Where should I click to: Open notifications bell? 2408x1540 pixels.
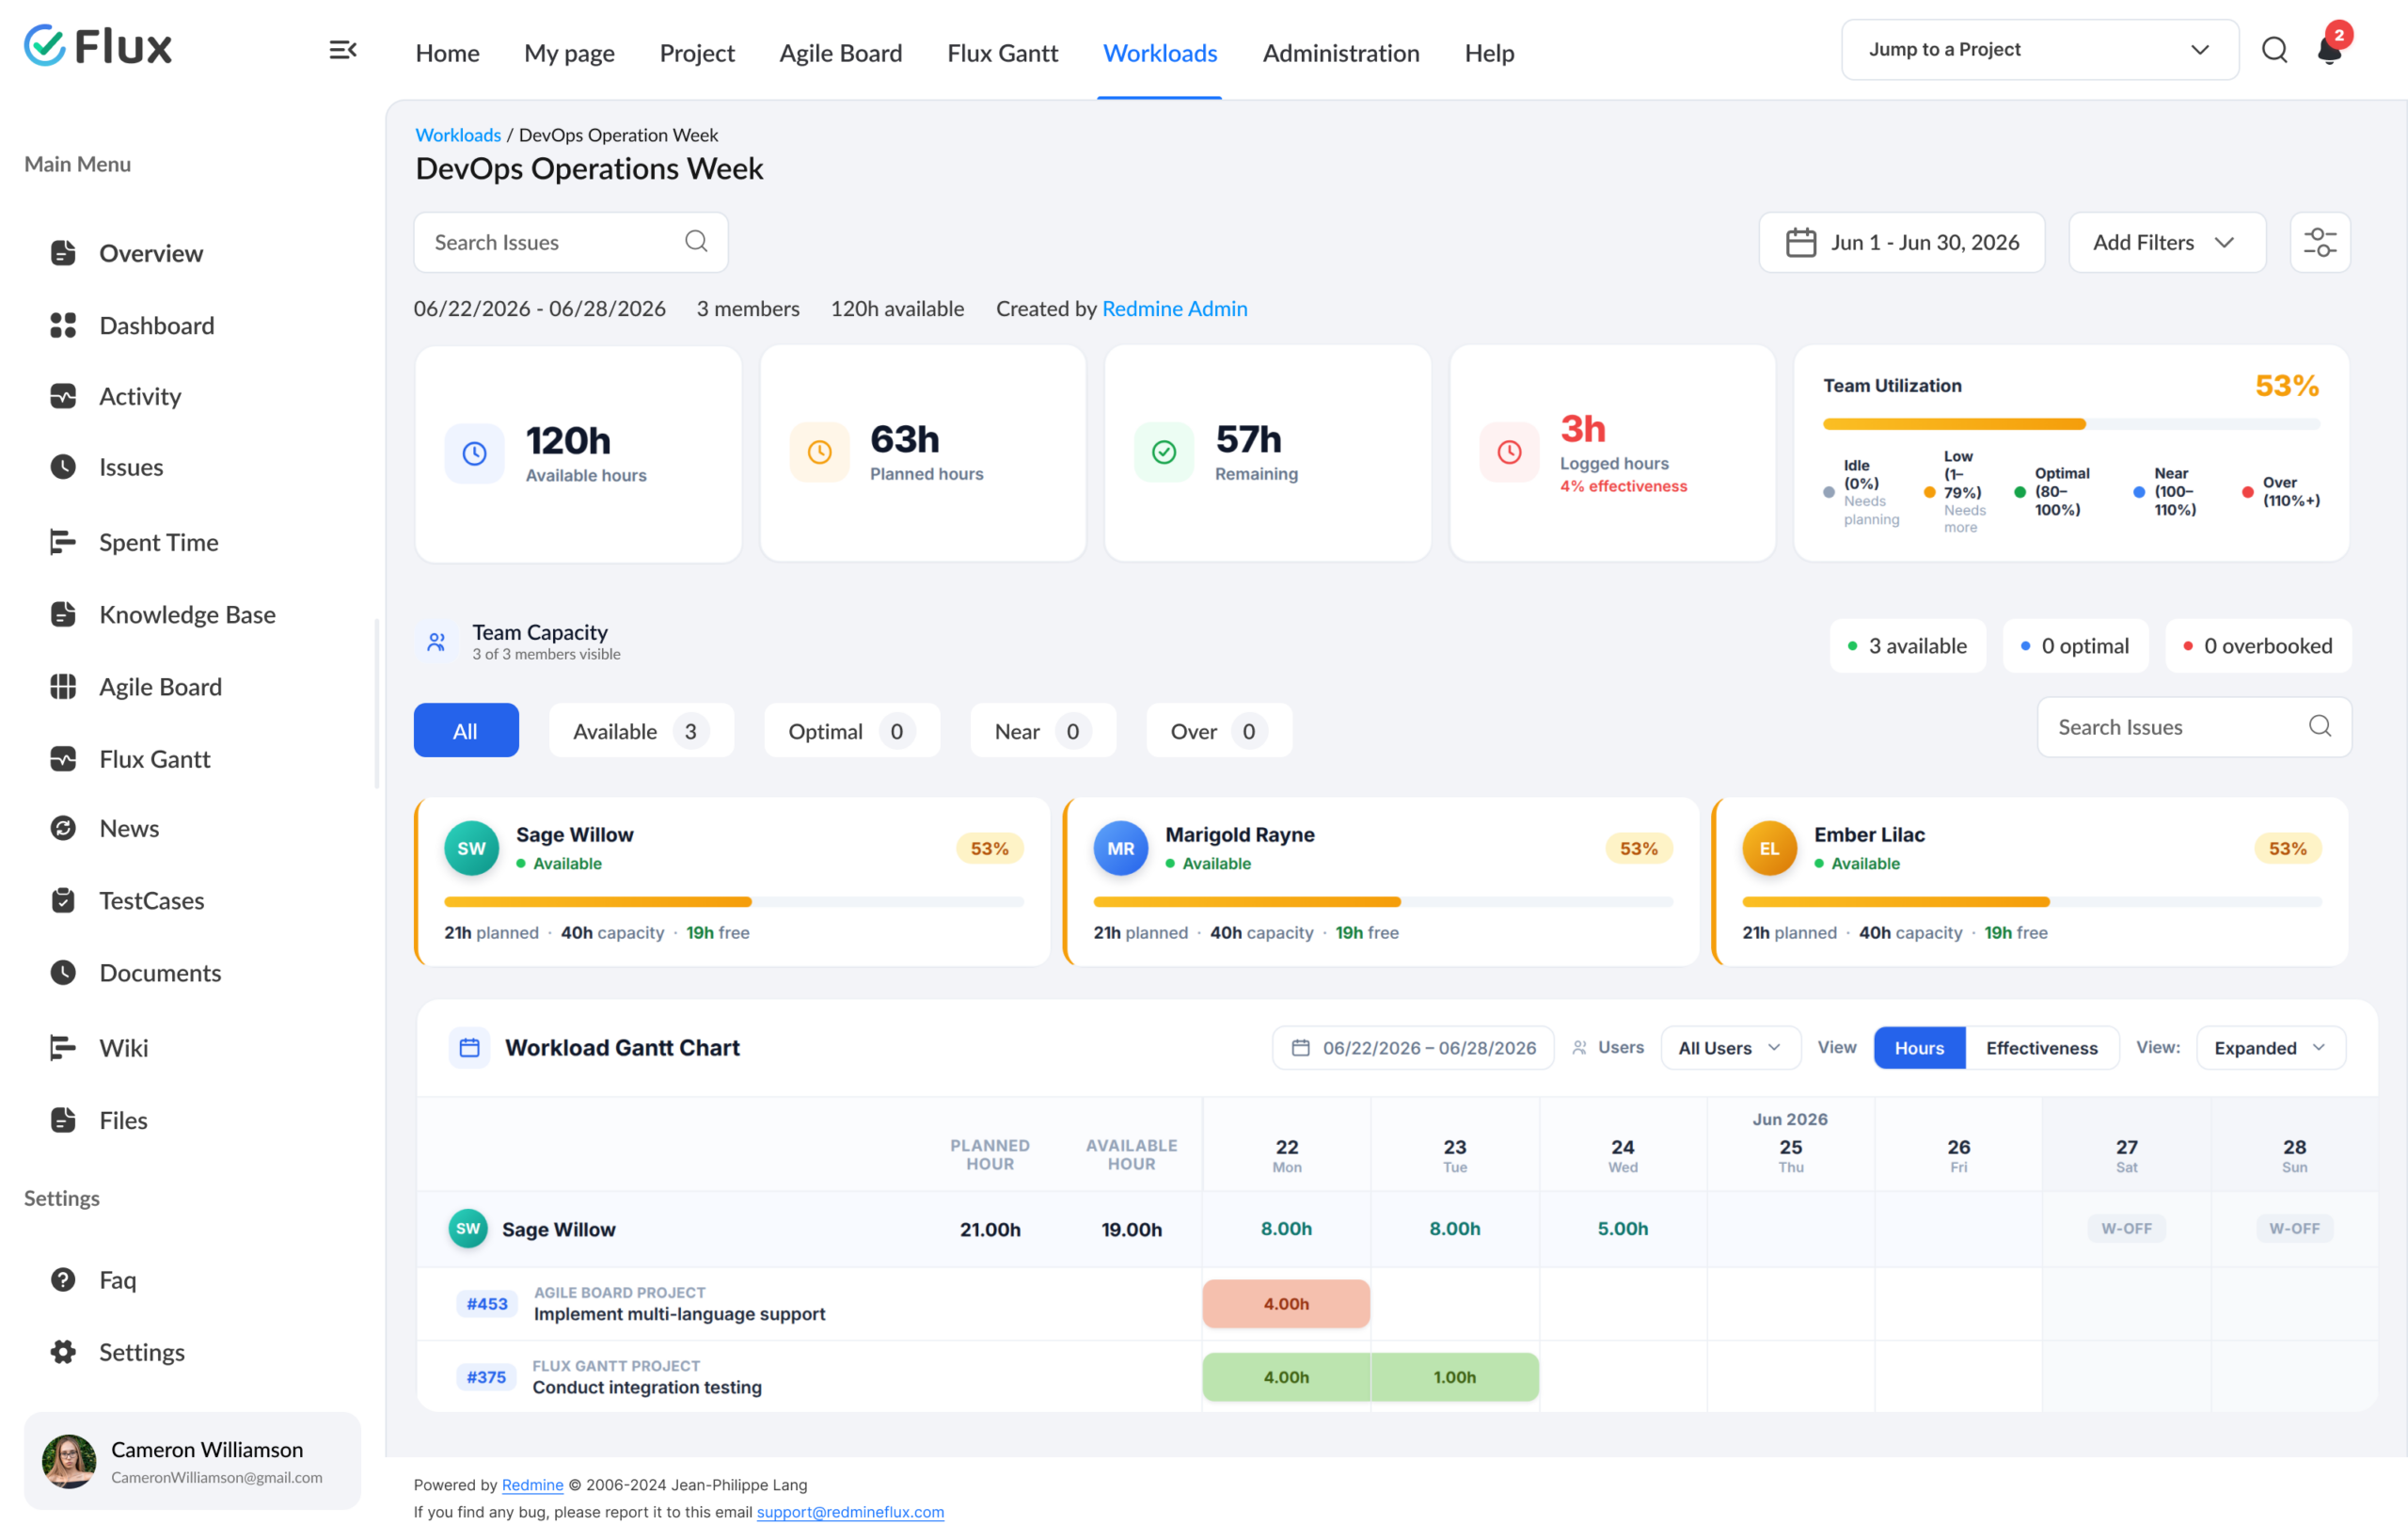pos(2329,50)
